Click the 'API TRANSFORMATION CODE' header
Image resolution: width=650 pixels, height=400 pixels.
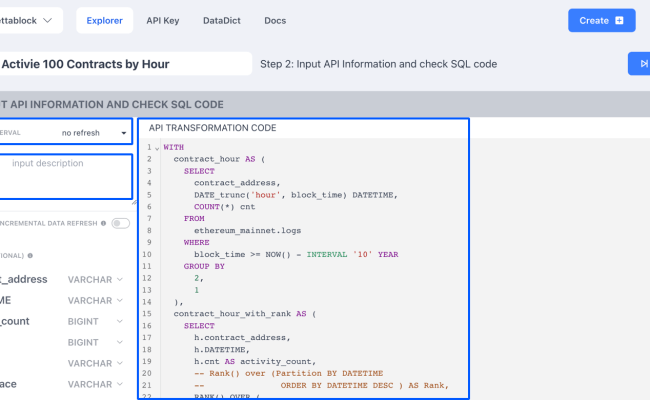pyautogui.click(x=212, y=128)
